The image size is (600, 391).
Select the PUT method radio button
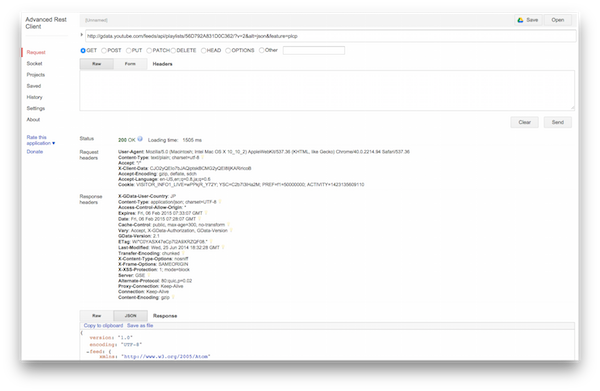tap(129, 51)
